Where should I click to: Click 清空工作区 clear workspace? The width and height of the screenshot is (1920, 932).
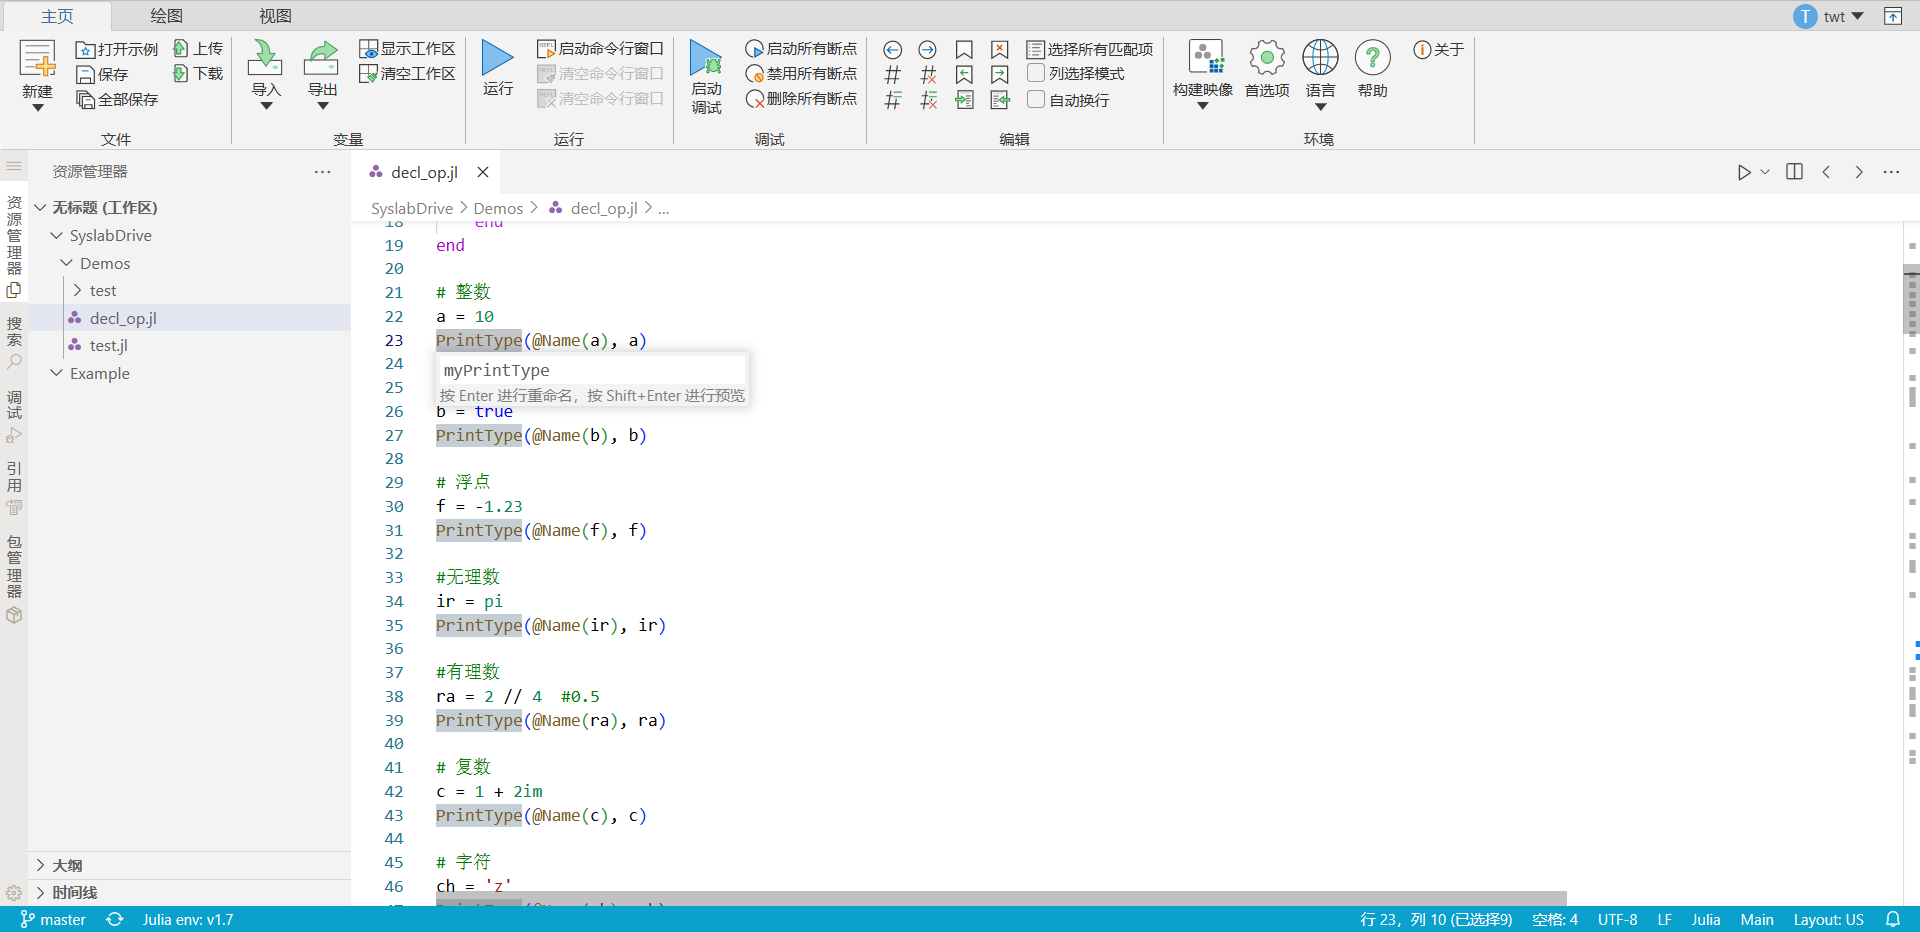click(407, 73)
